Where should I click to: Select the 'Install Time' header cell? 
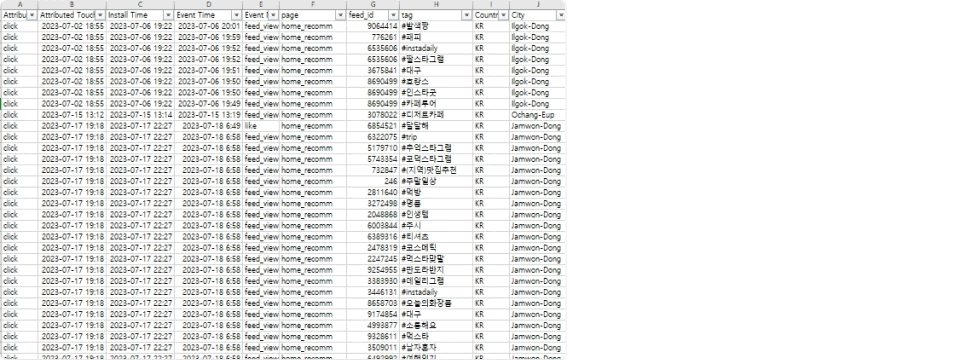pos(140,14)
